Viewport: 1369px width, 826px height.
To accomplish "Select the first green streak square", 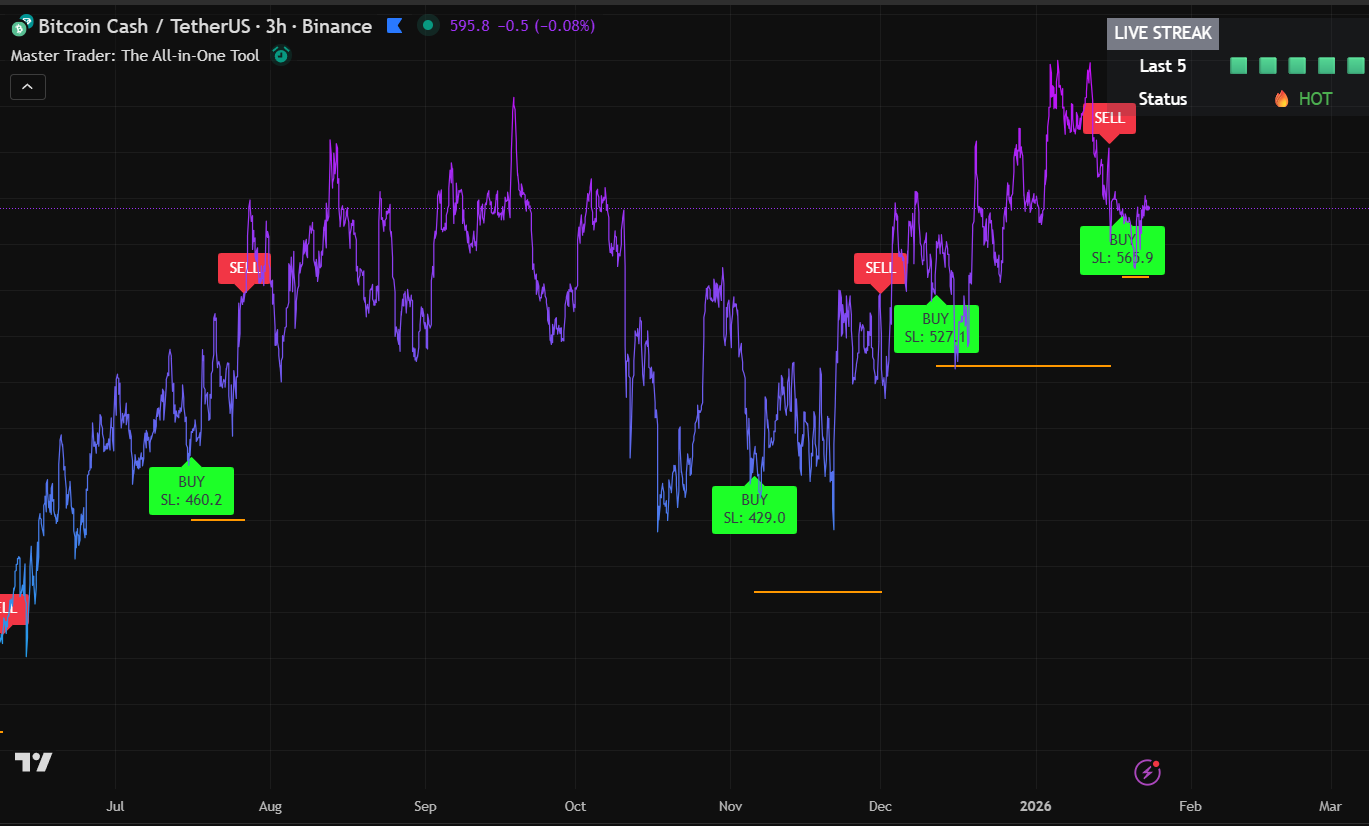I will tap(1238, 65).
